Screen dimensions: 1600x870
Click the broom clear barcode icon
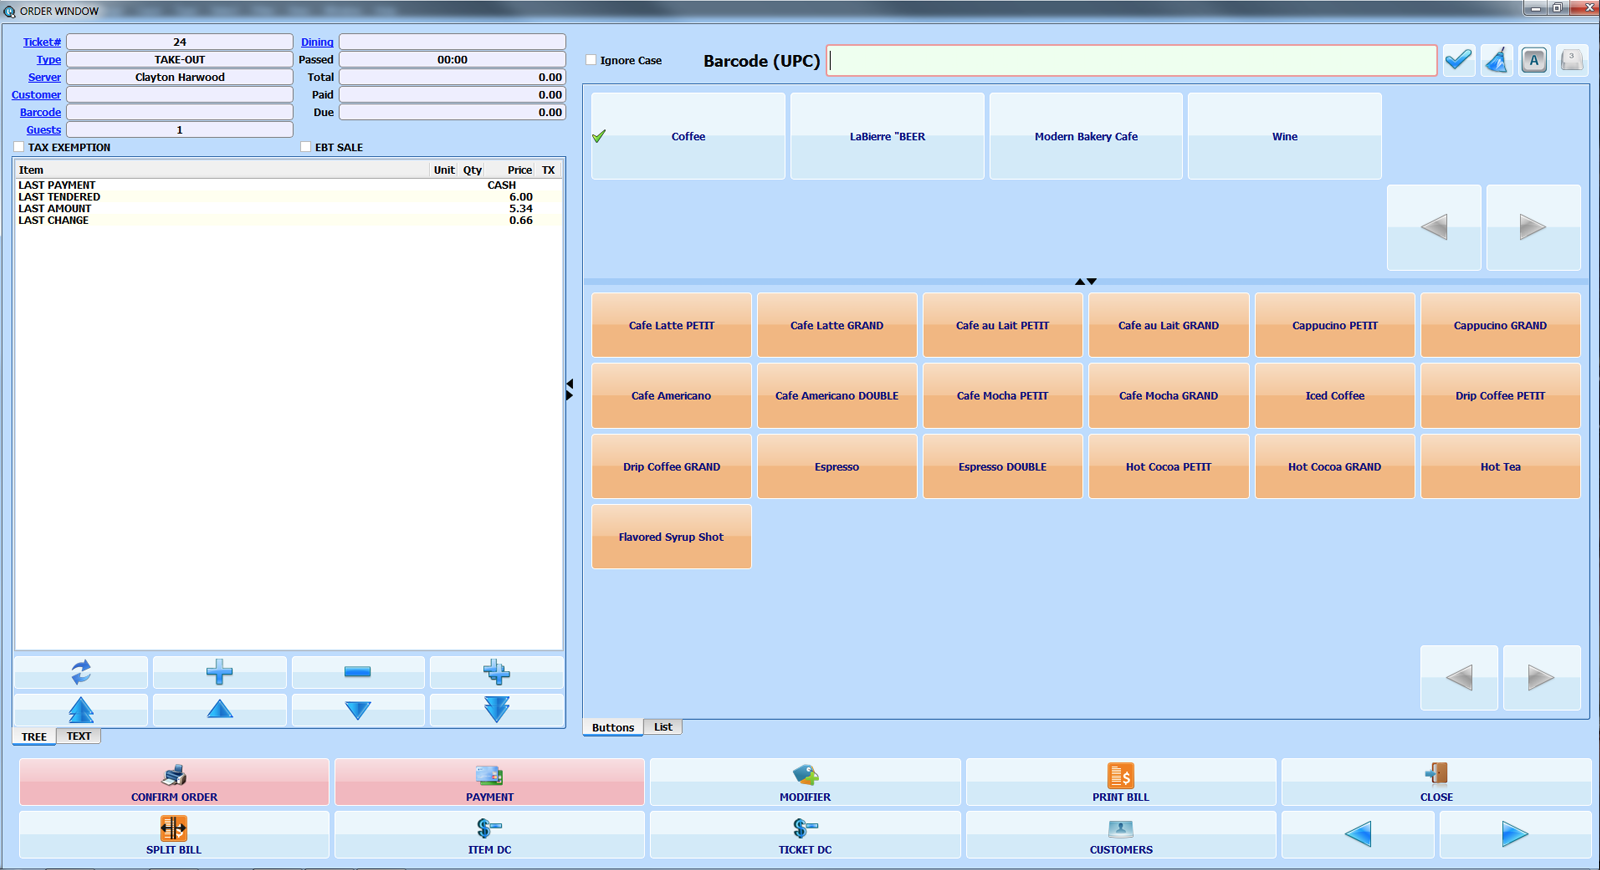(x=1496, y=60)
